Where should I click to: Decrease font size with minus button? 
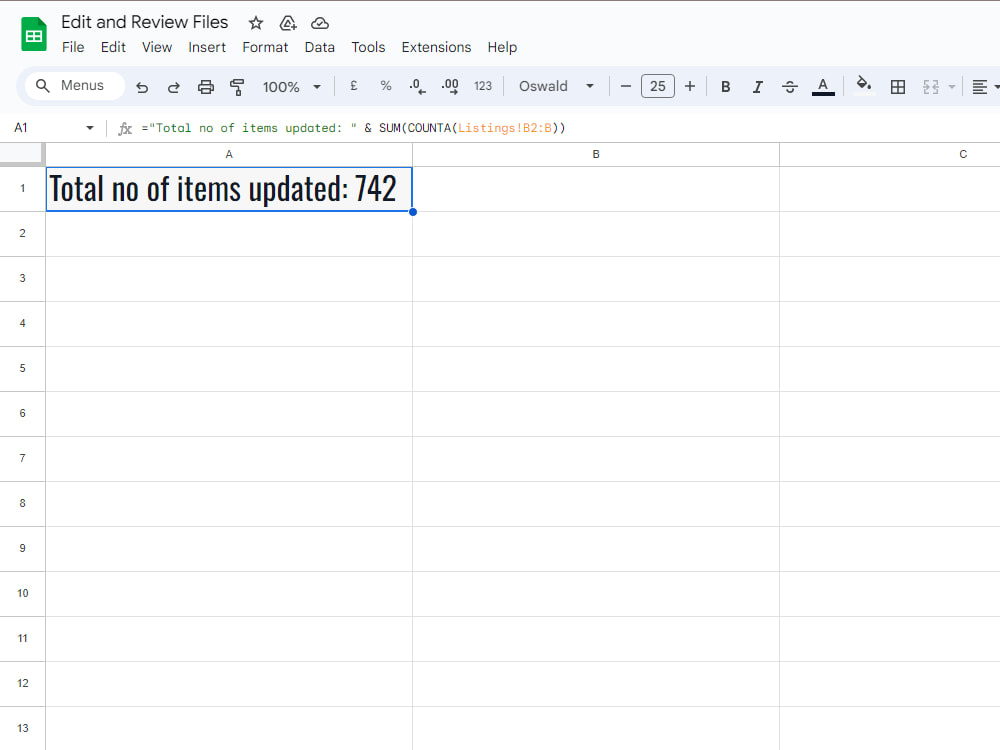tap(626, 86)
